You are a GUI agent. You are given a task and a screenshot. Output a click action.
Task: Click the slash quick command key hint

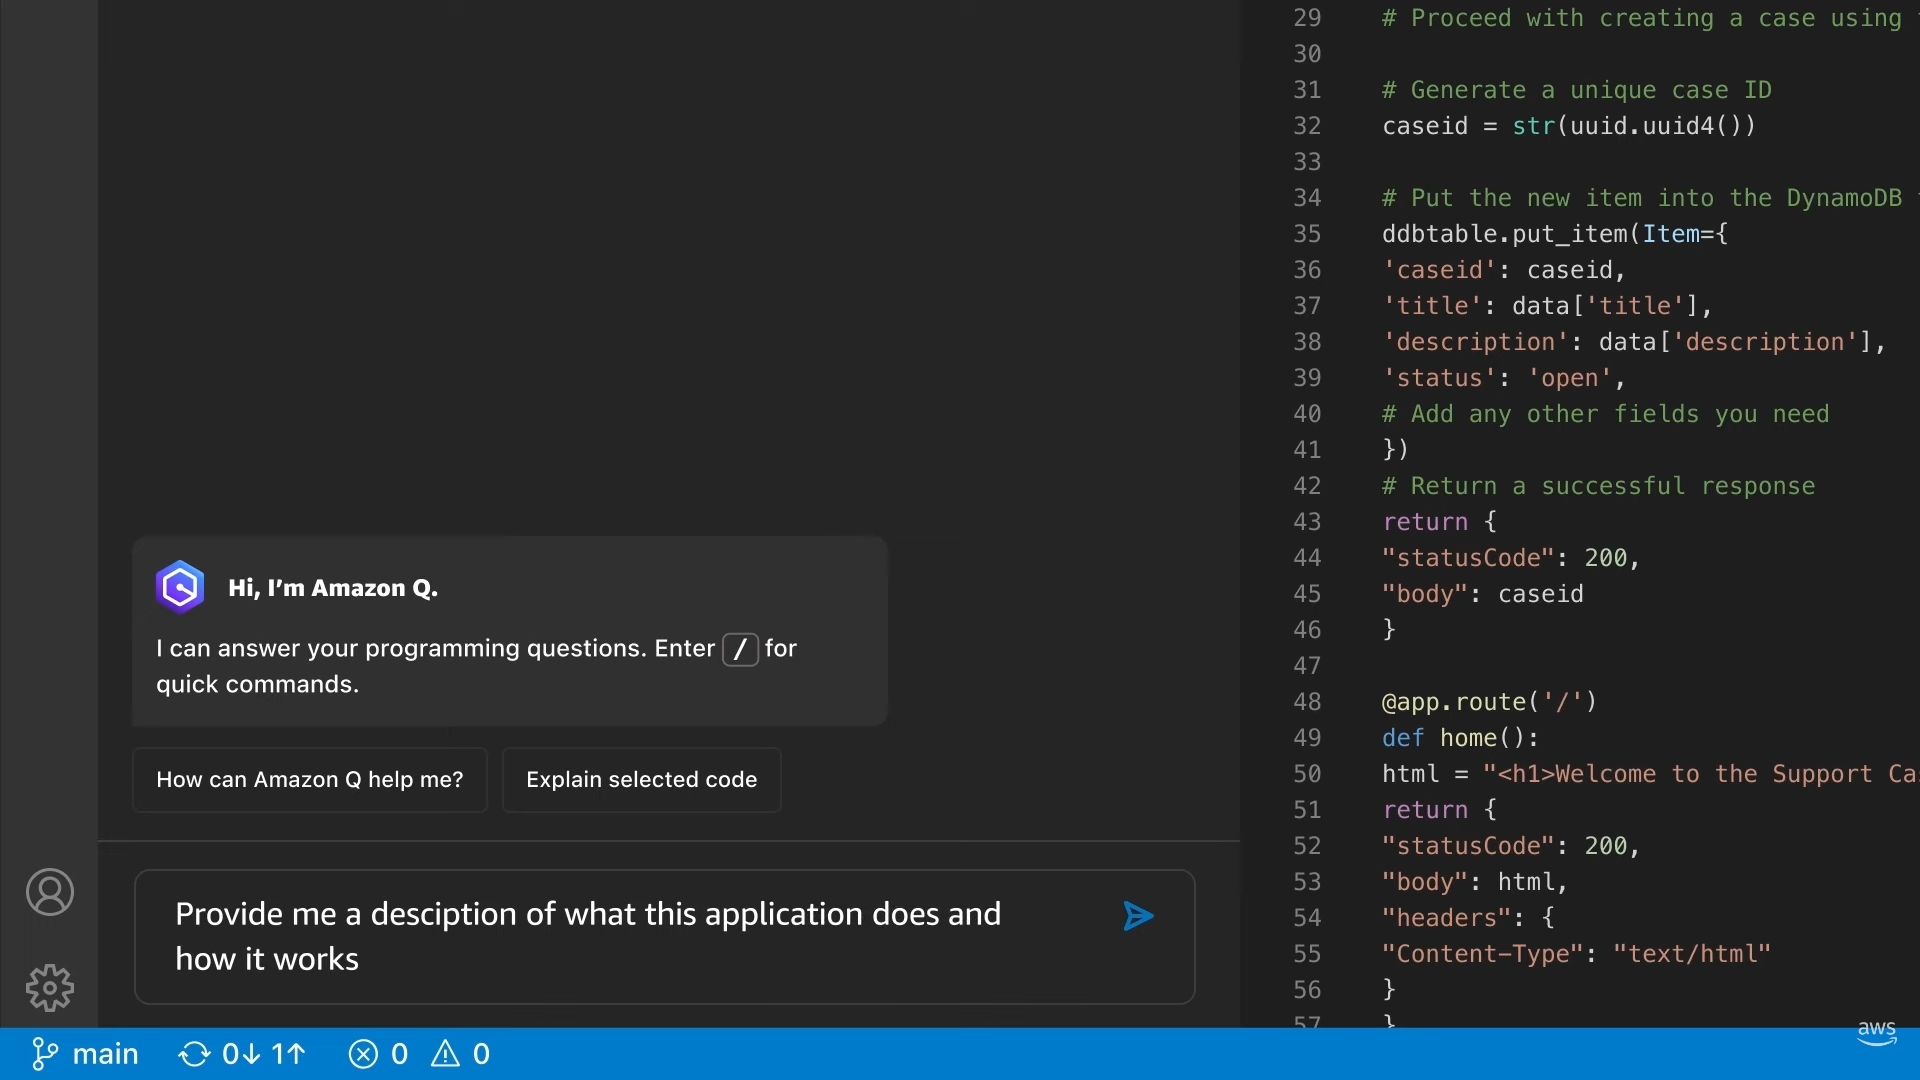(x=740, y=649)
